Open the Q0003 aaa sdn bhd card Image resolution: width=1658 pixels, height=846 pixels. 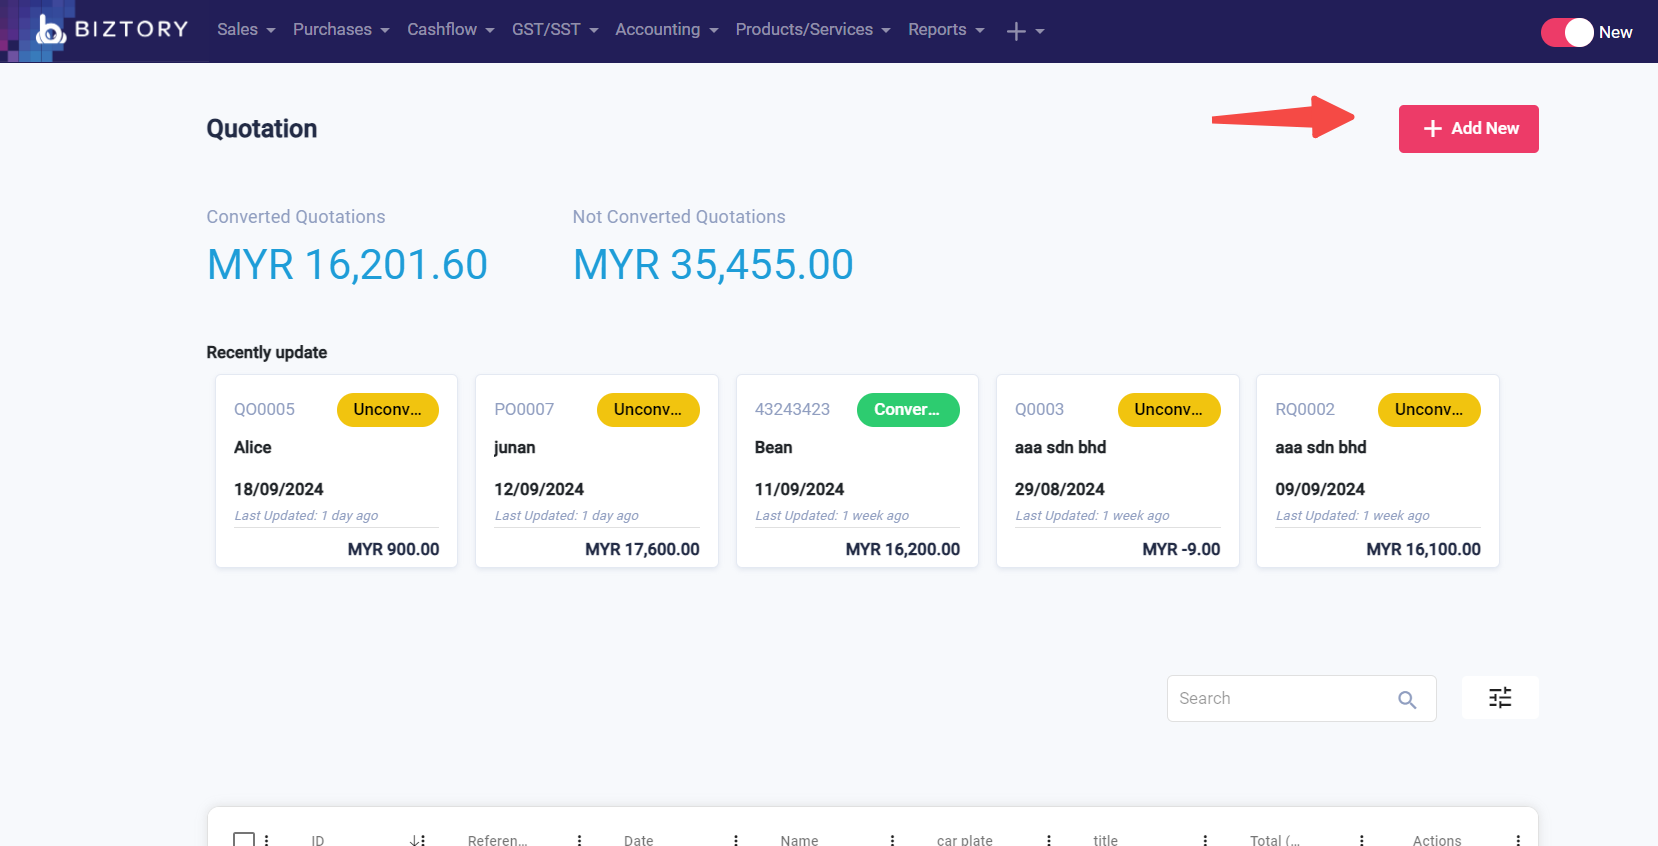1118,471
